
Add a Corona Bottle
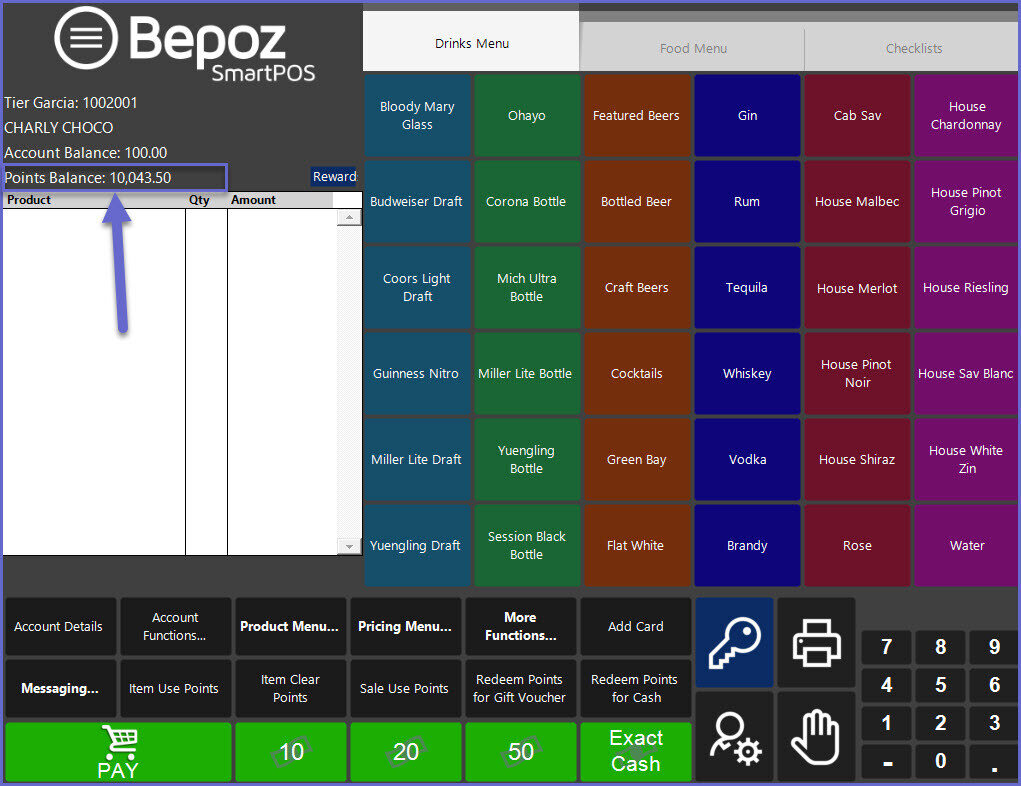point(527,201)
